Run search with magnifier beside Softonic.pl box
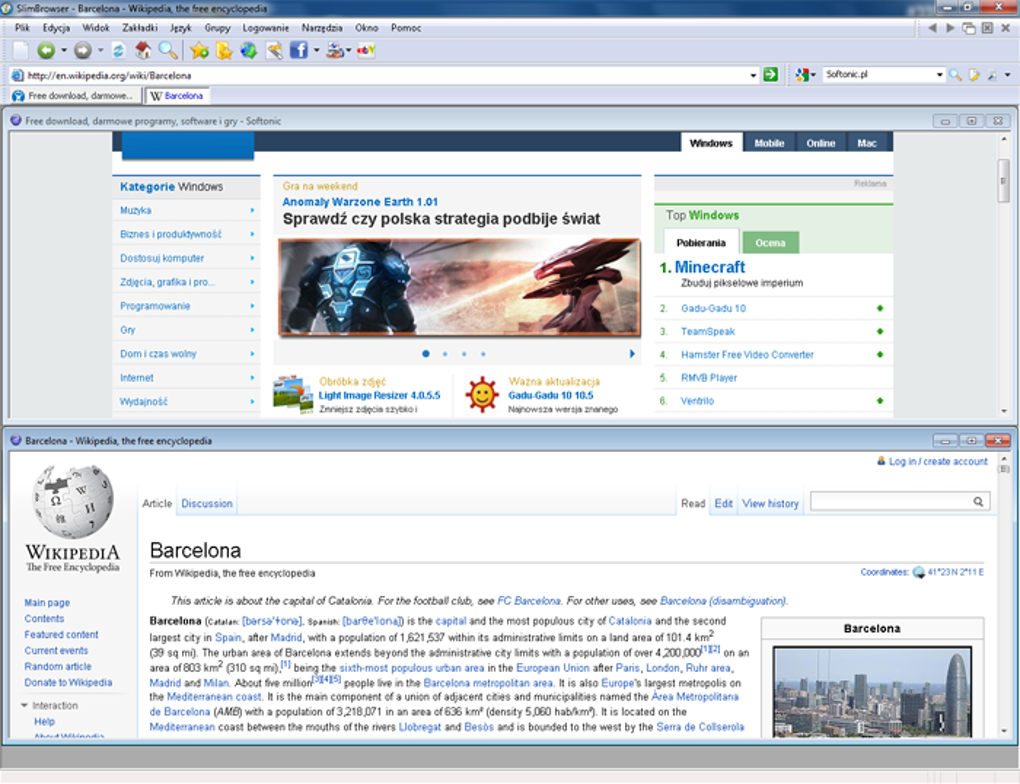The image size is (1020, 784). pos(955,75)
